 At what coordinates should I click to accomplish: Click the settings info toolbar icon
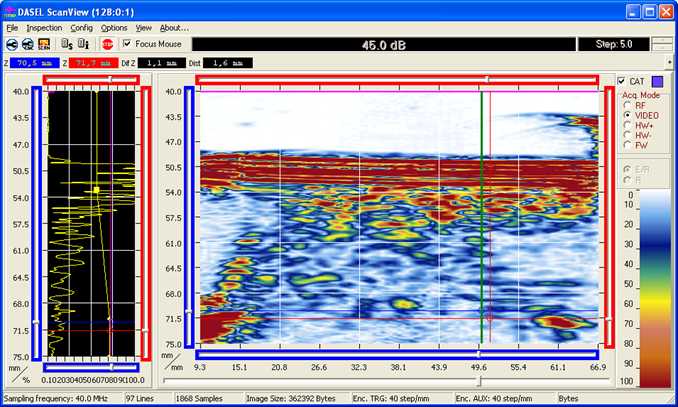(83, 44)
